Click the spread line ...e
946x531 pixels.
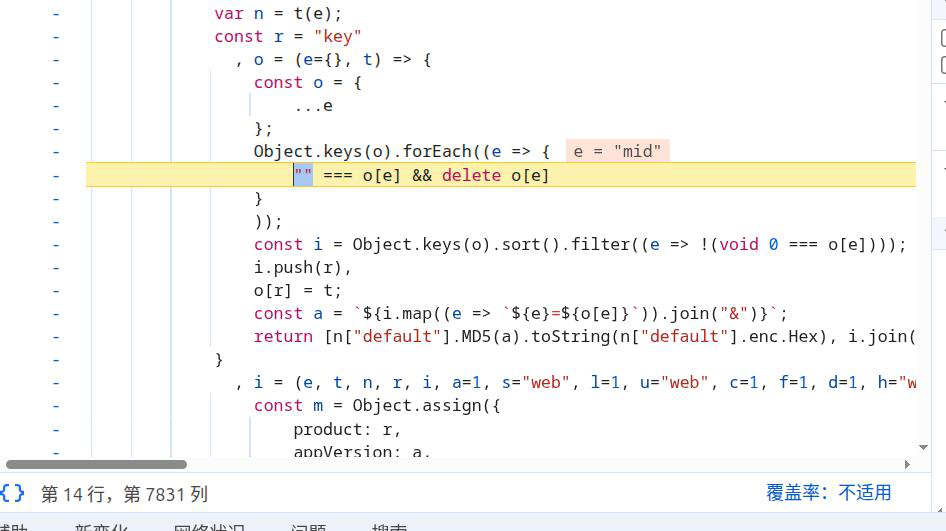point(313,106)
